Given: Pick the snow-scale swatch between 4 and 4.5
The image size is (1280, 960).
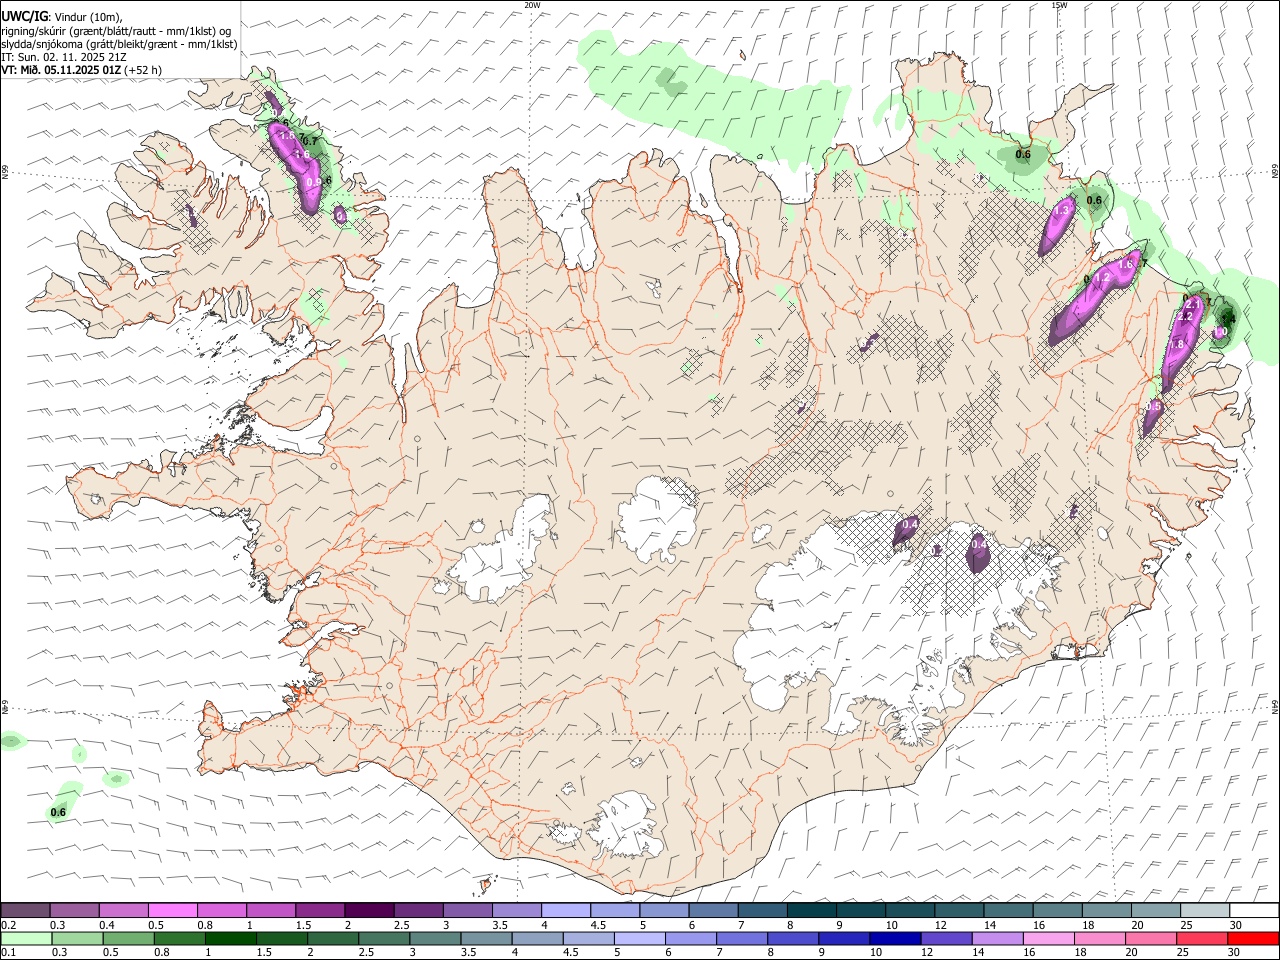Looking at the screenshot, I should [x=566, y=910].
